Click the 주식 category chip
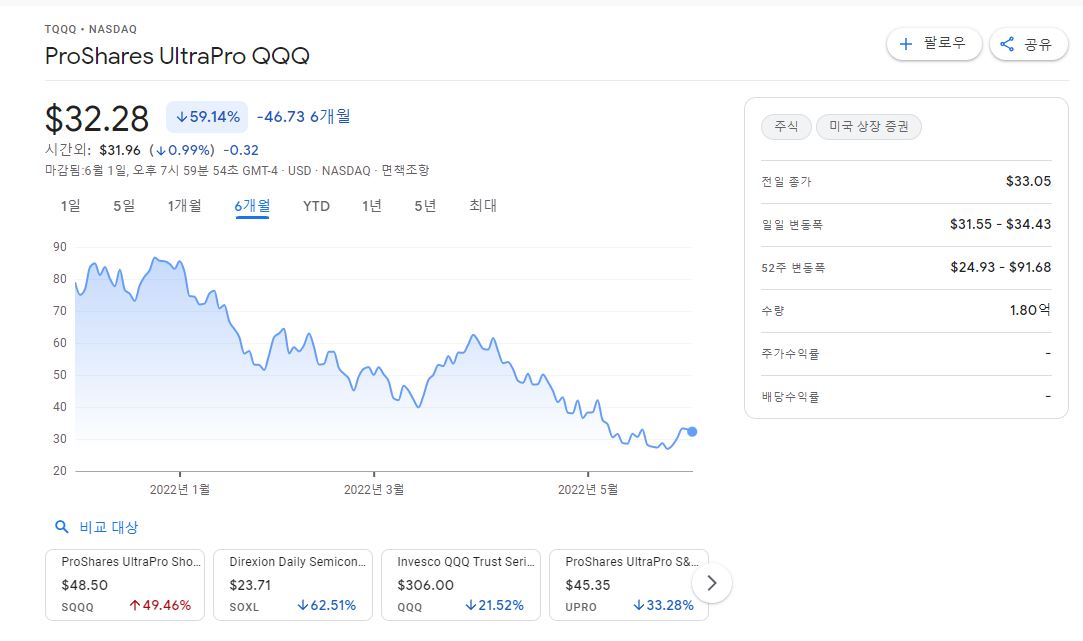1083x641 pixels. click(x=786, y=126)
